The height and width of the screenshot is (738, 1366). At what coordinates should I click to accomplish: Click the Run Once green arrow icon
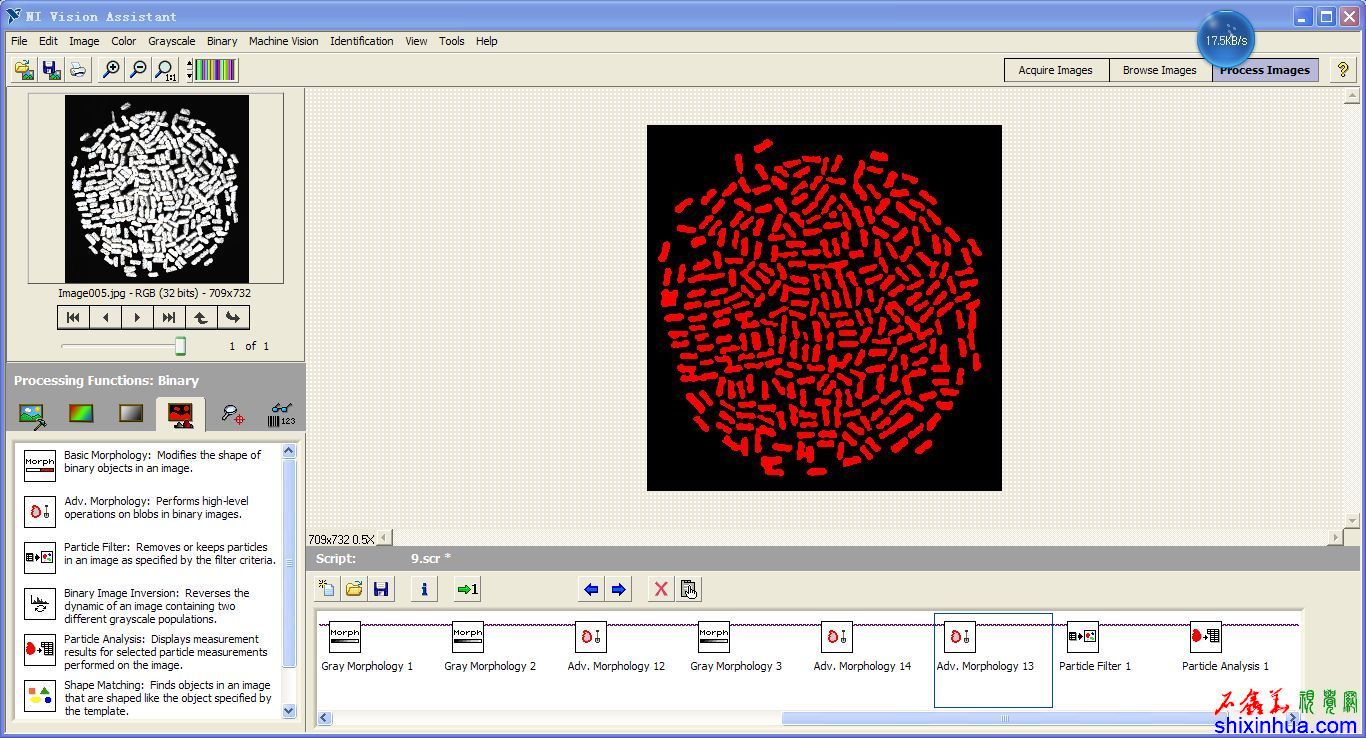467,589
